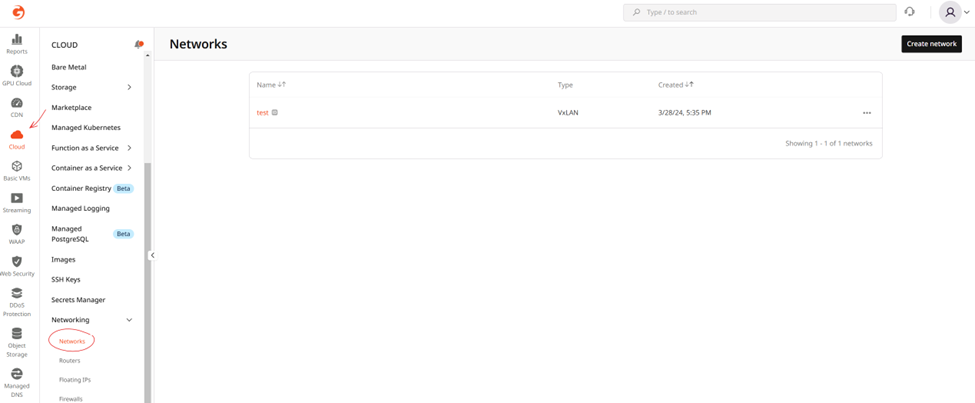Click the Type column header
Screen dimensions: 975x403
(565, 85)
